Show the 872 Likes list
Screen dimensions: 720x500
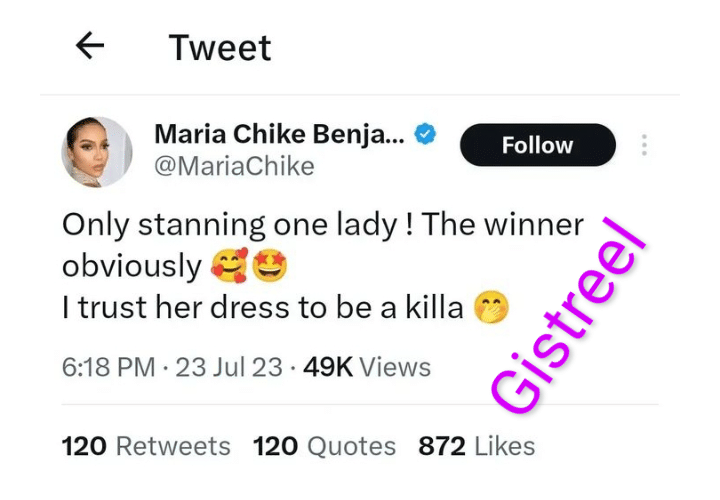pos(476,446)
